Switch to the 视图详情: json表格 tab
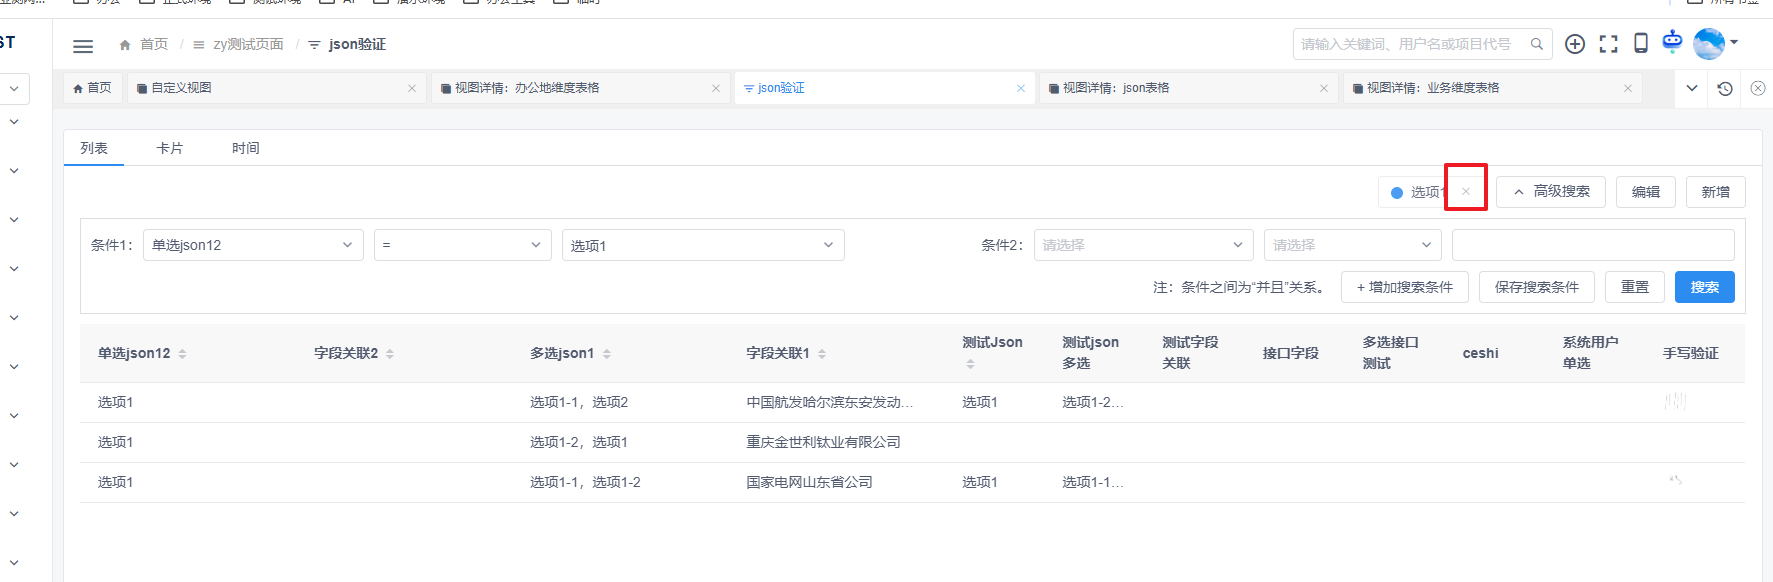The height and width of the screenshot is (582, 1773). tap(1116, 88)
